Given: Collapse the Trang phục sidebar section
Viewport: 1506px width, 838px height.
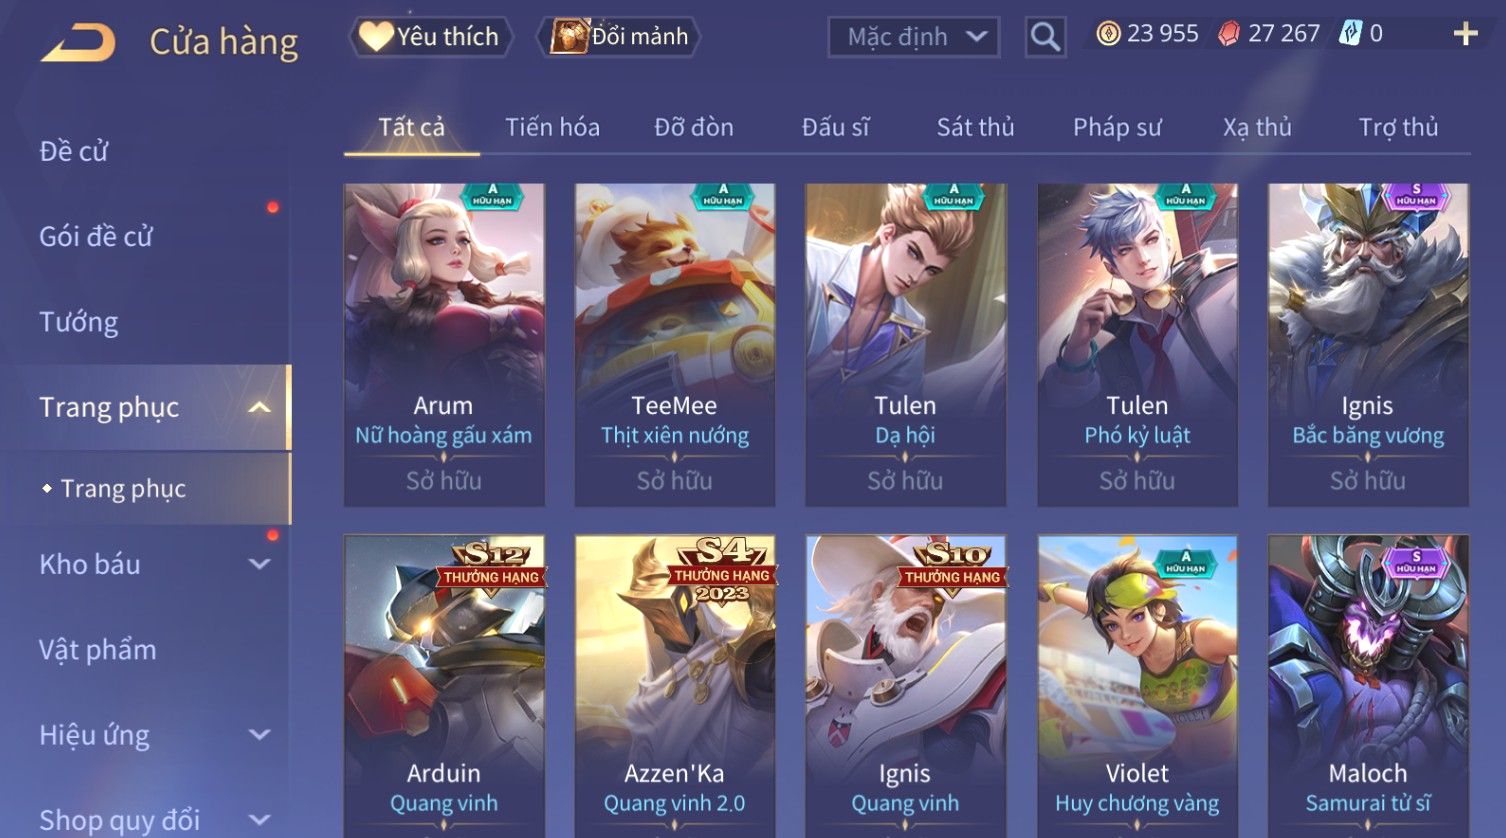Looking at the screenshot, I should point(260,407).
